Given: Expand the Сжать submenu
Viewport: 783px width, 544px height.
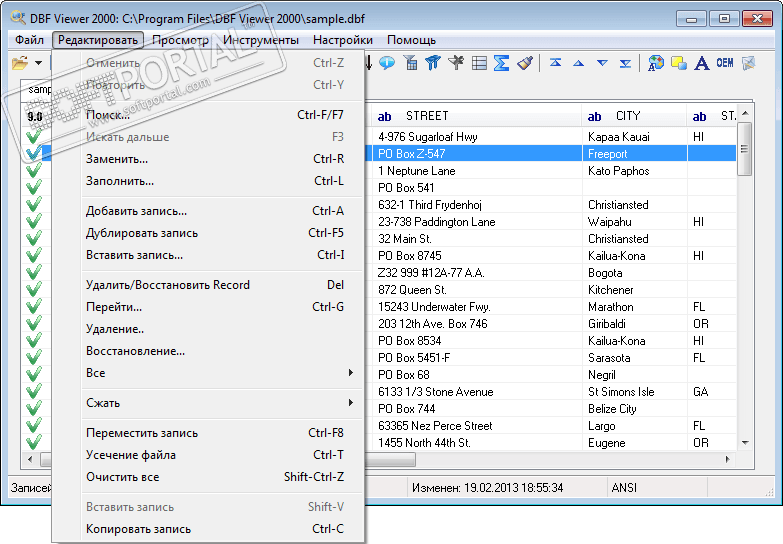Looking at the screenshot, I should pyautogui.click(x=221, y=403).
